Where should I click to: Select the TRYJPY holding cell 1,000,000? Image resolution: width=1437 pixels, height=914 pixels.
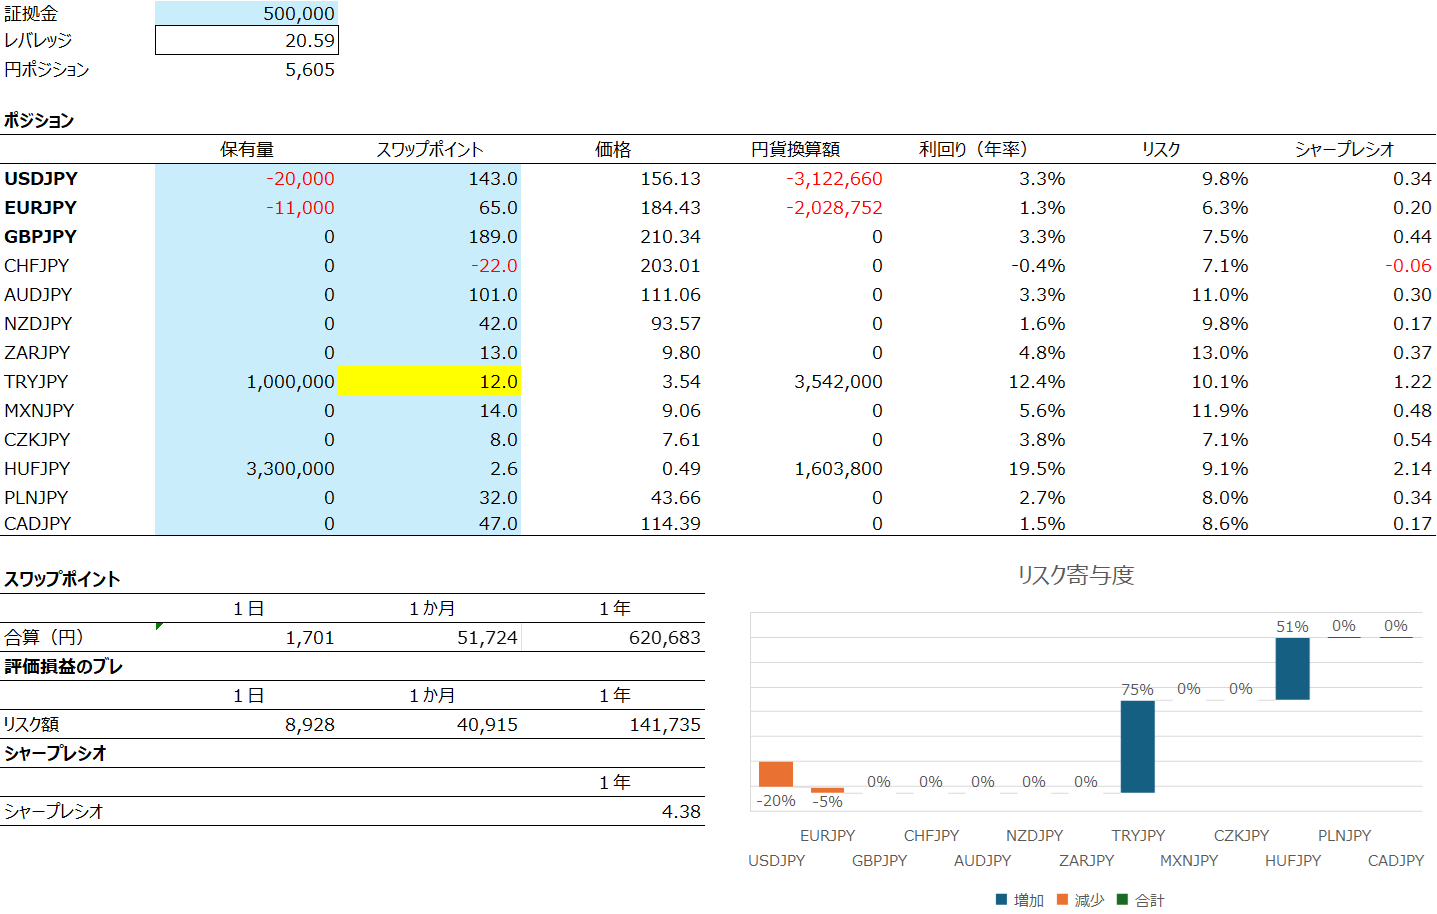[x=247, y=381]
